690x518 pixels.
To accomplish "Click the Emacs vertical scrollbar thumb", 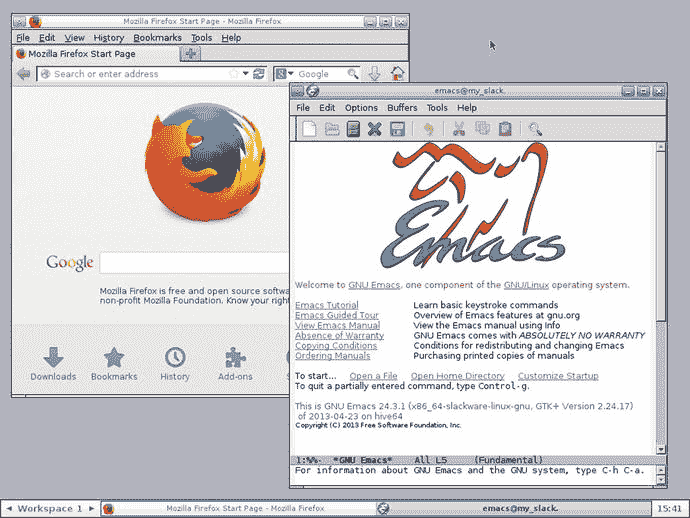I will (661, 235).
